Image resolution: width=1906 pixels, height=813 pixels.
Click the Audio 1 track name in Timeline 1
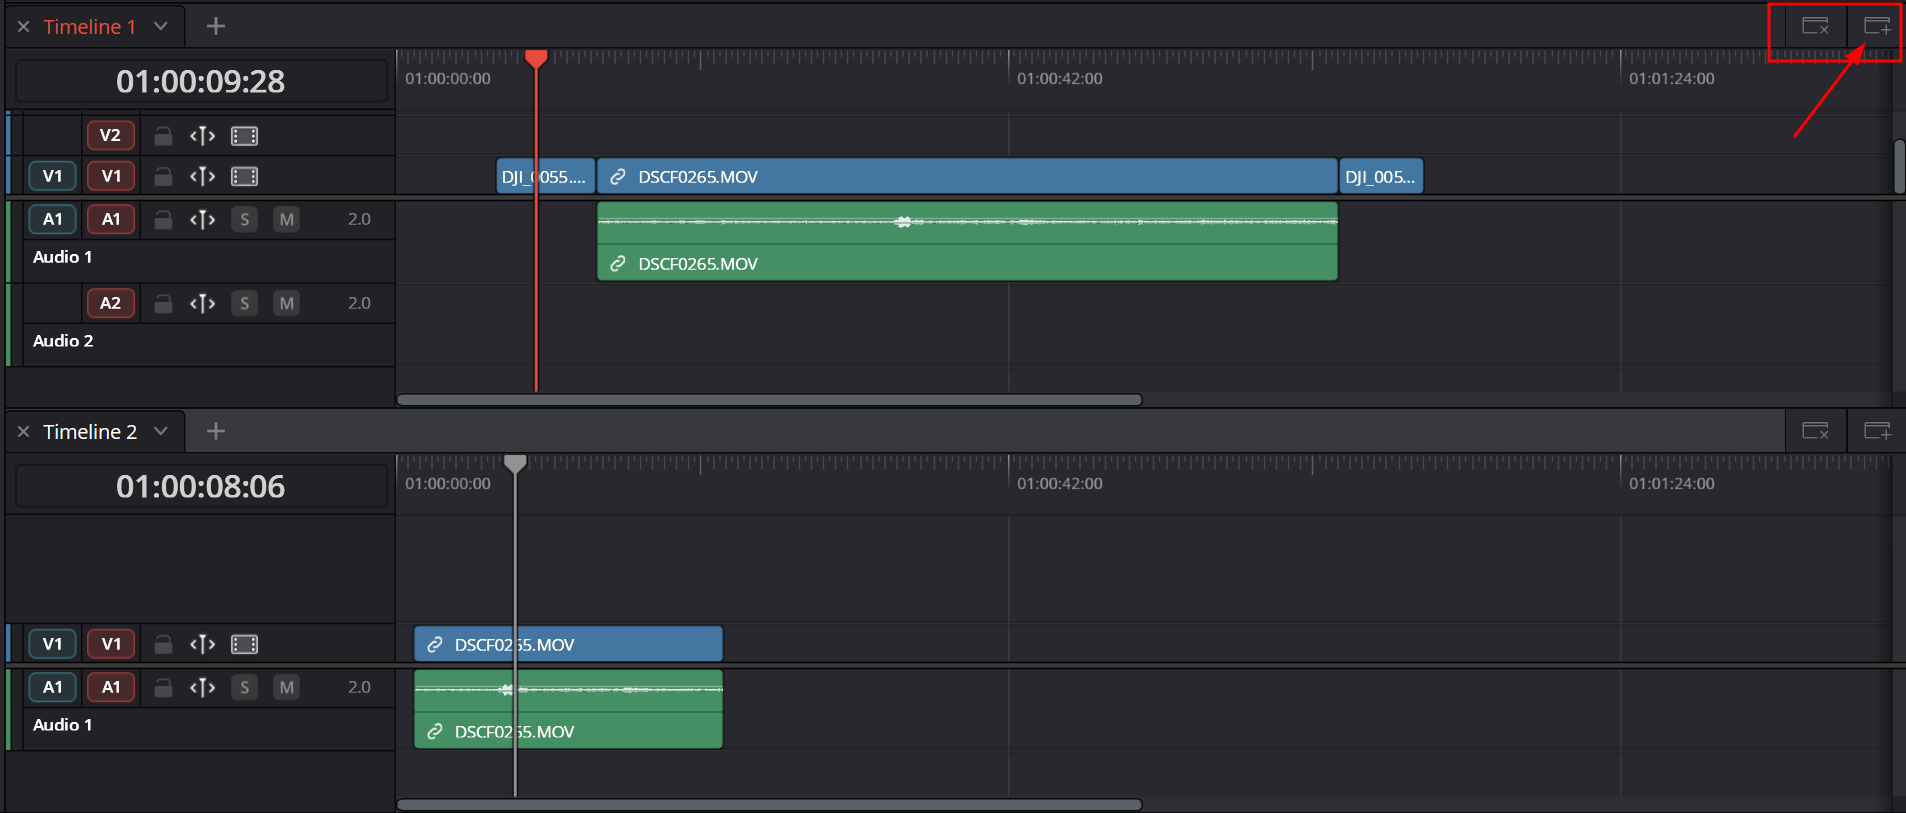62,257
